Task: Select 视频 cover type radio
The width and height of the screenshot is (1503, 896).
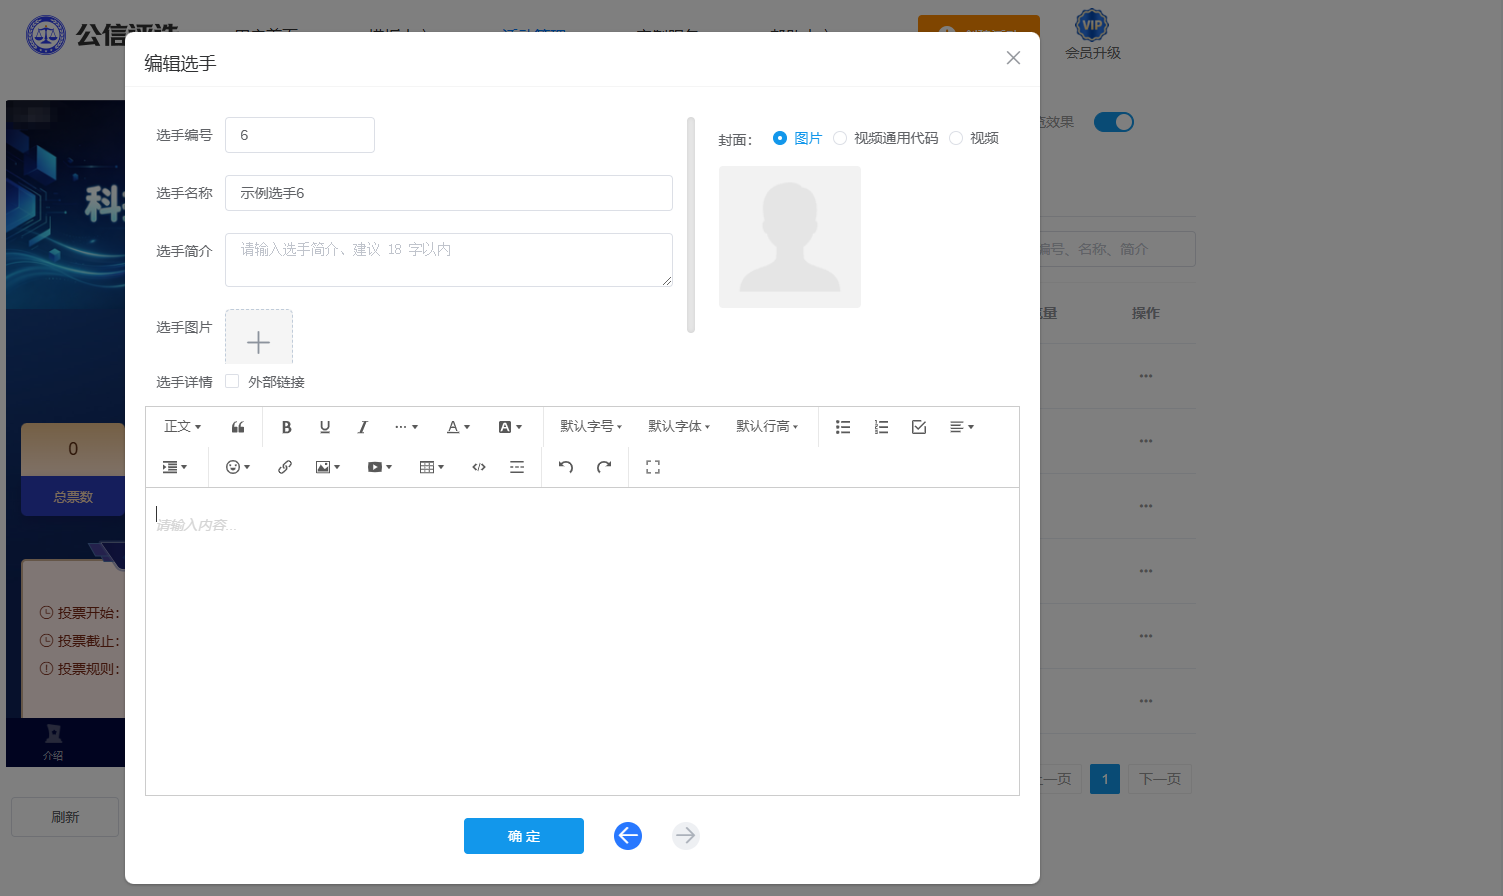Action: [956, 138]
